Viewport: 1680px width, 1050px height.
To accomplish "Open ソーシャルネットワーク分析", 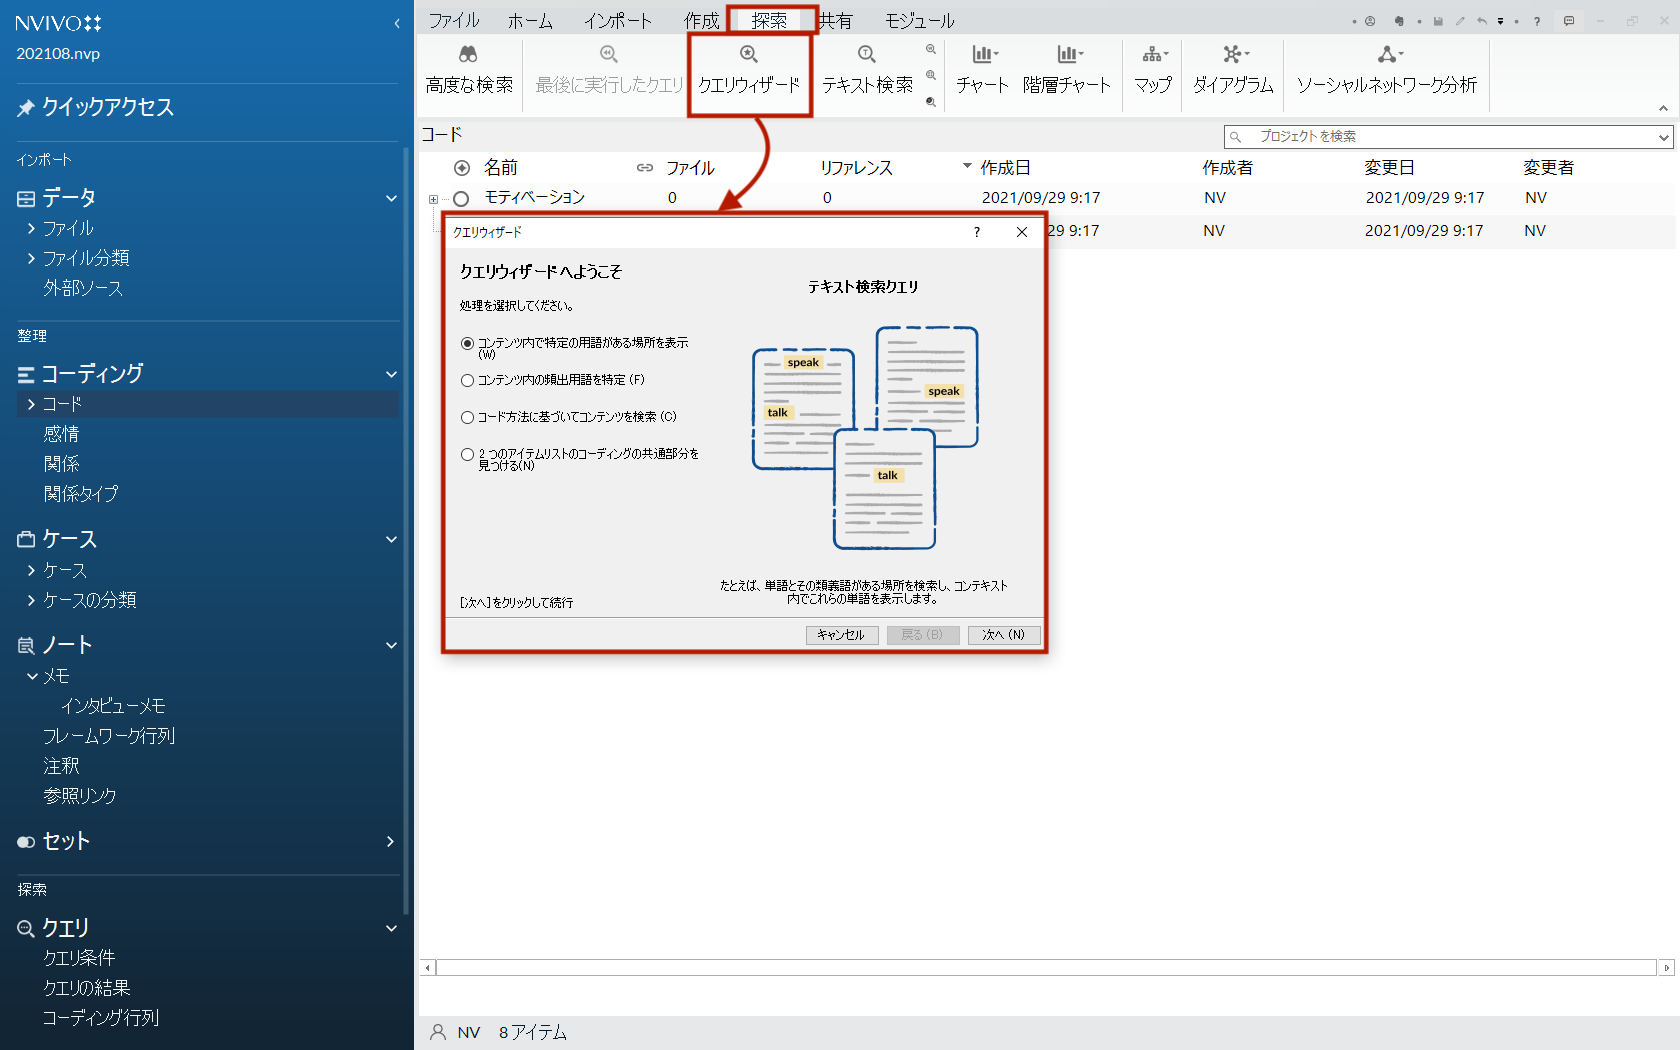I will 1387,70.
